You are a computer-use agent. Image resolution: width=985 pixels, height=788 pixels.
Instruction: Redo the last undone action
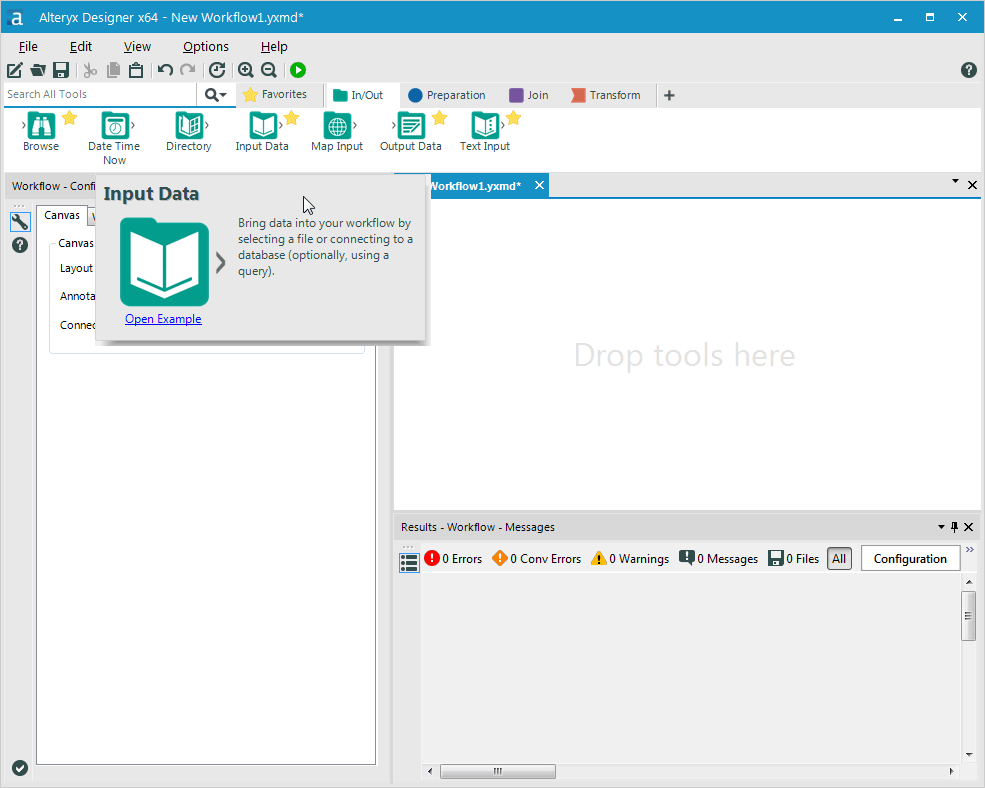187,70
